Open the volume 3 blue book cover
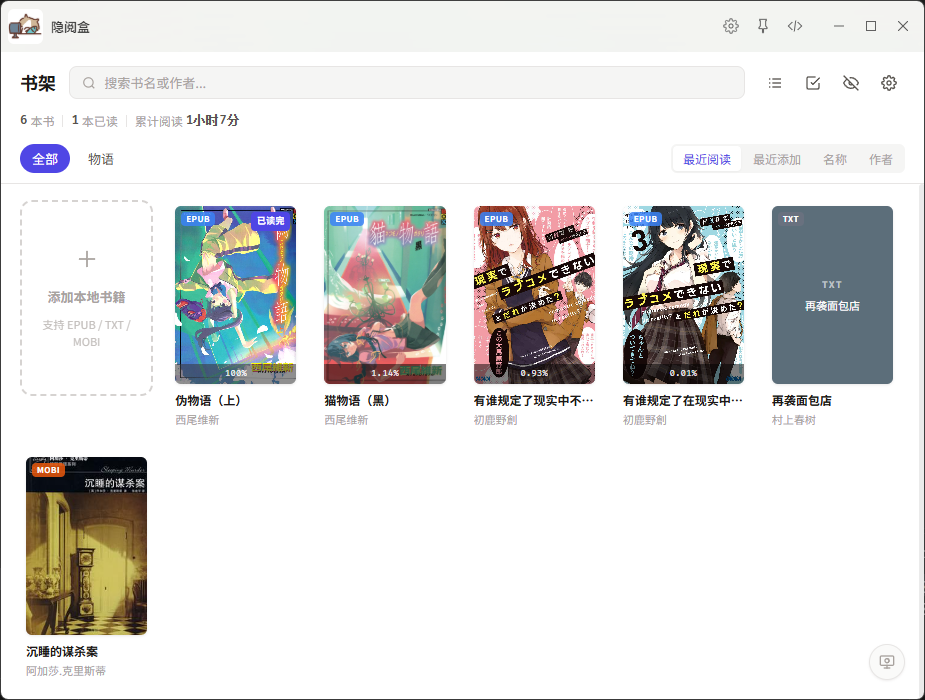This screenshot has width=925, height=700. 683,295
